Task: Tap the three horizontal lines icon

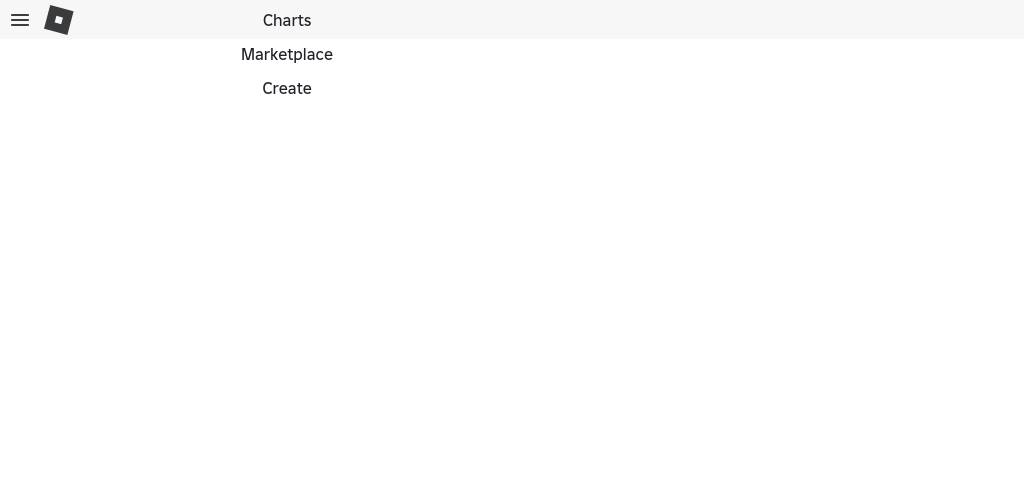Action: pos(20,20)
